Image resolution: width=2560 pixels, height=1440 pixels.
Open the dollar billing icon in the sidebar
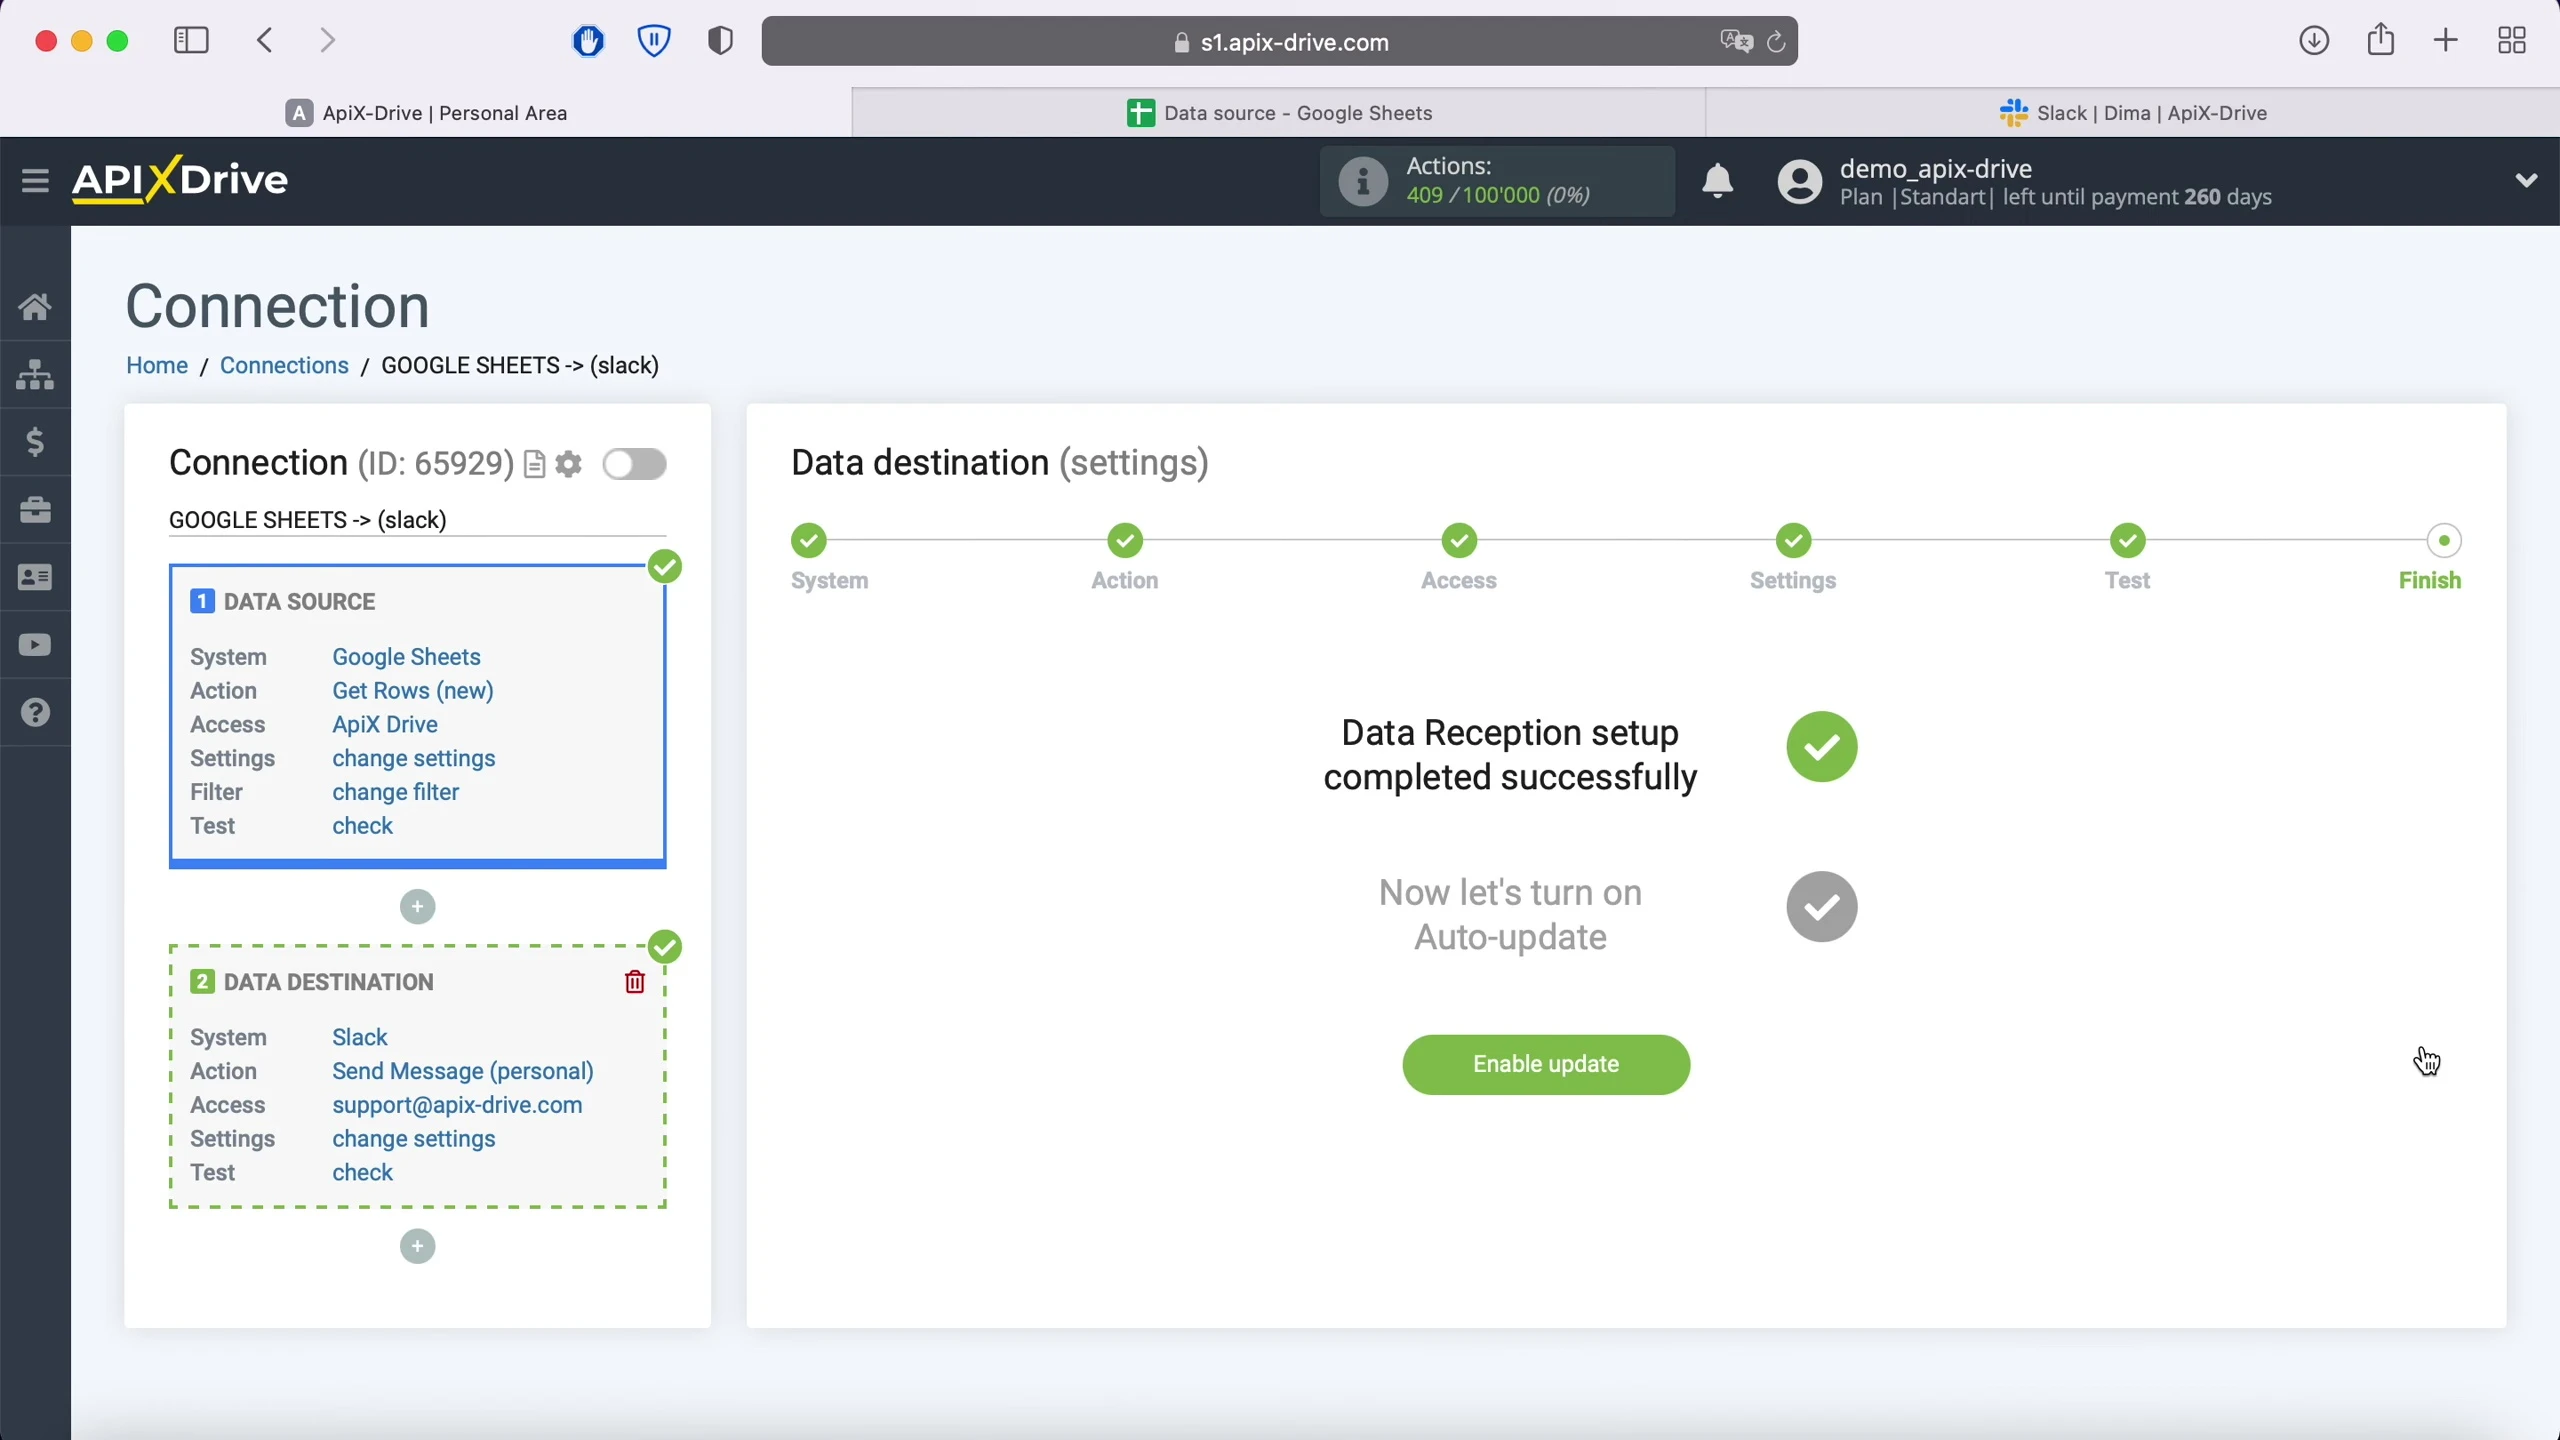click(35, 442)
